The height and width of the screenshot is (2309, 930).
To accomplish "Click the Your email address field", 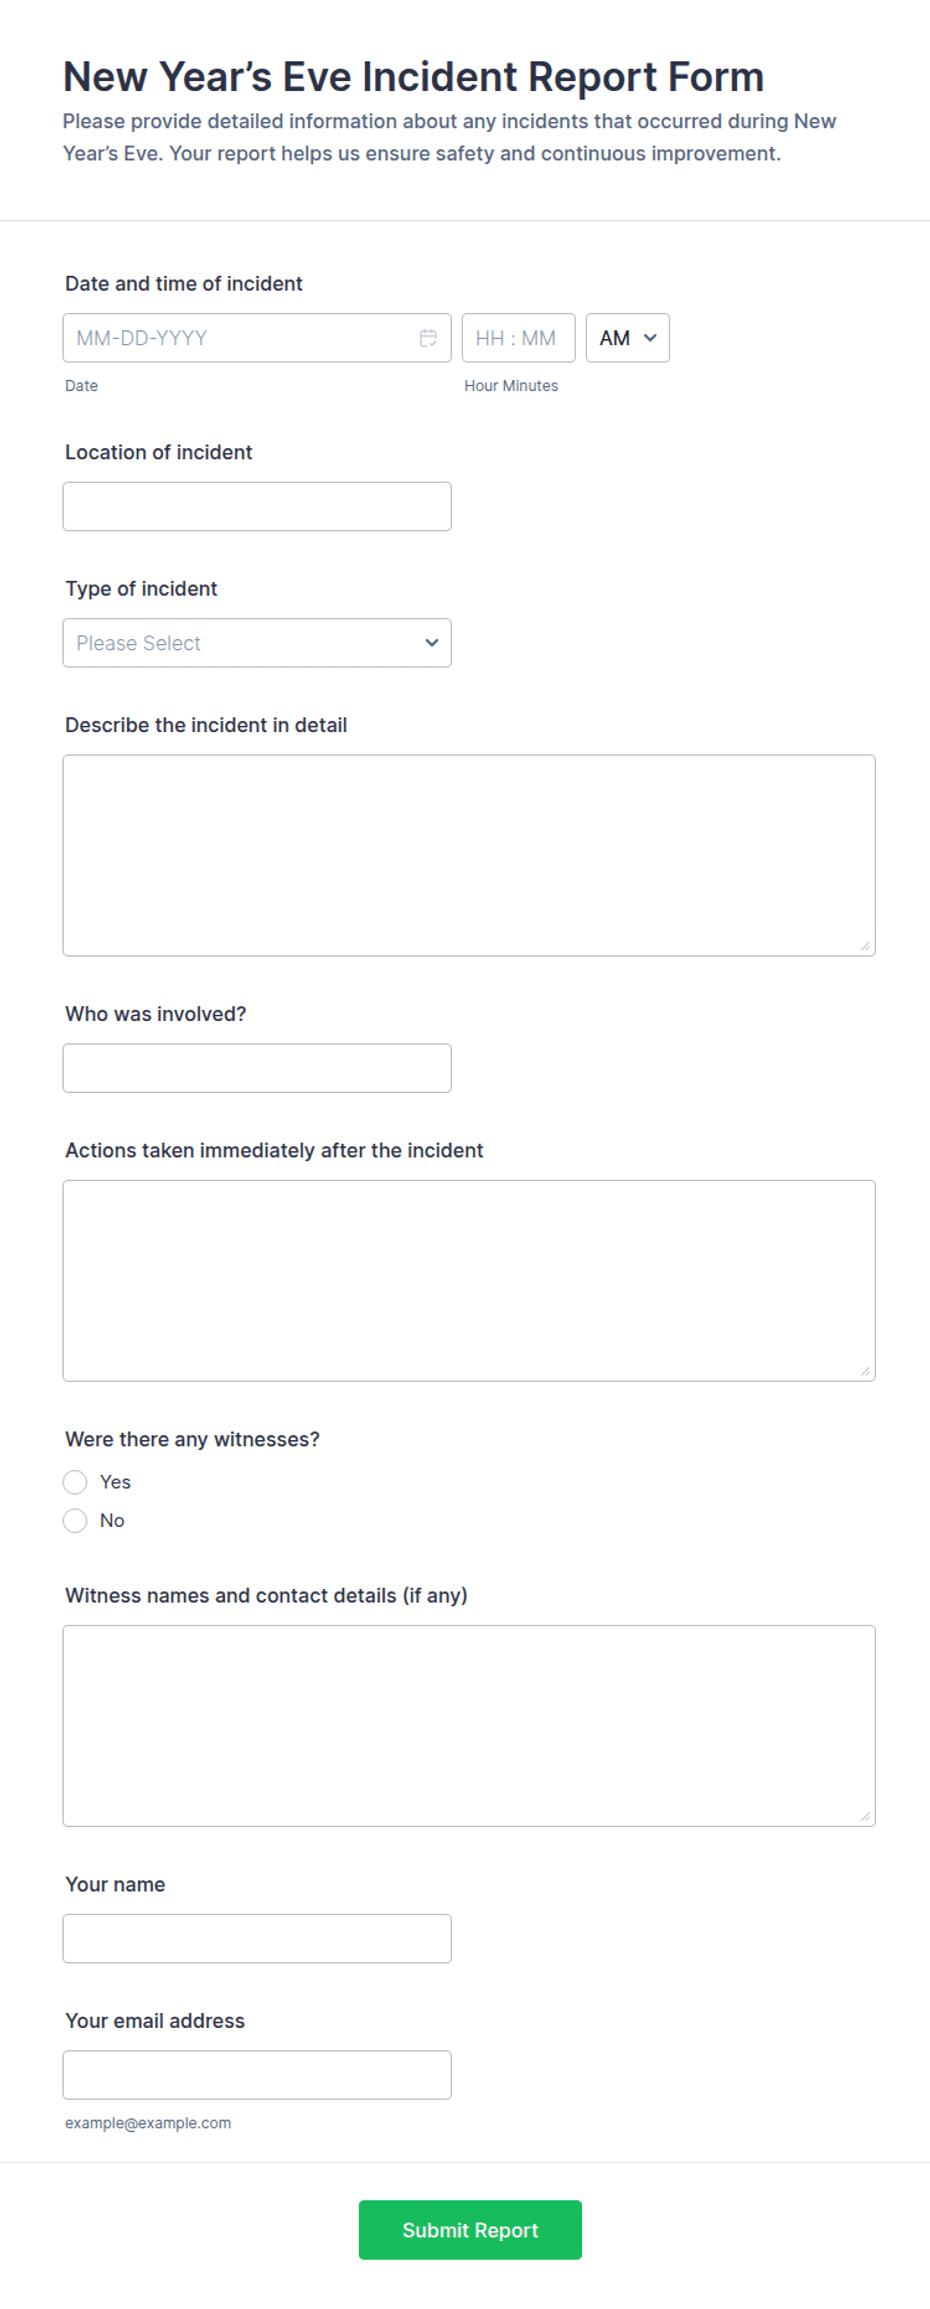I will [x=257, y=2075].
